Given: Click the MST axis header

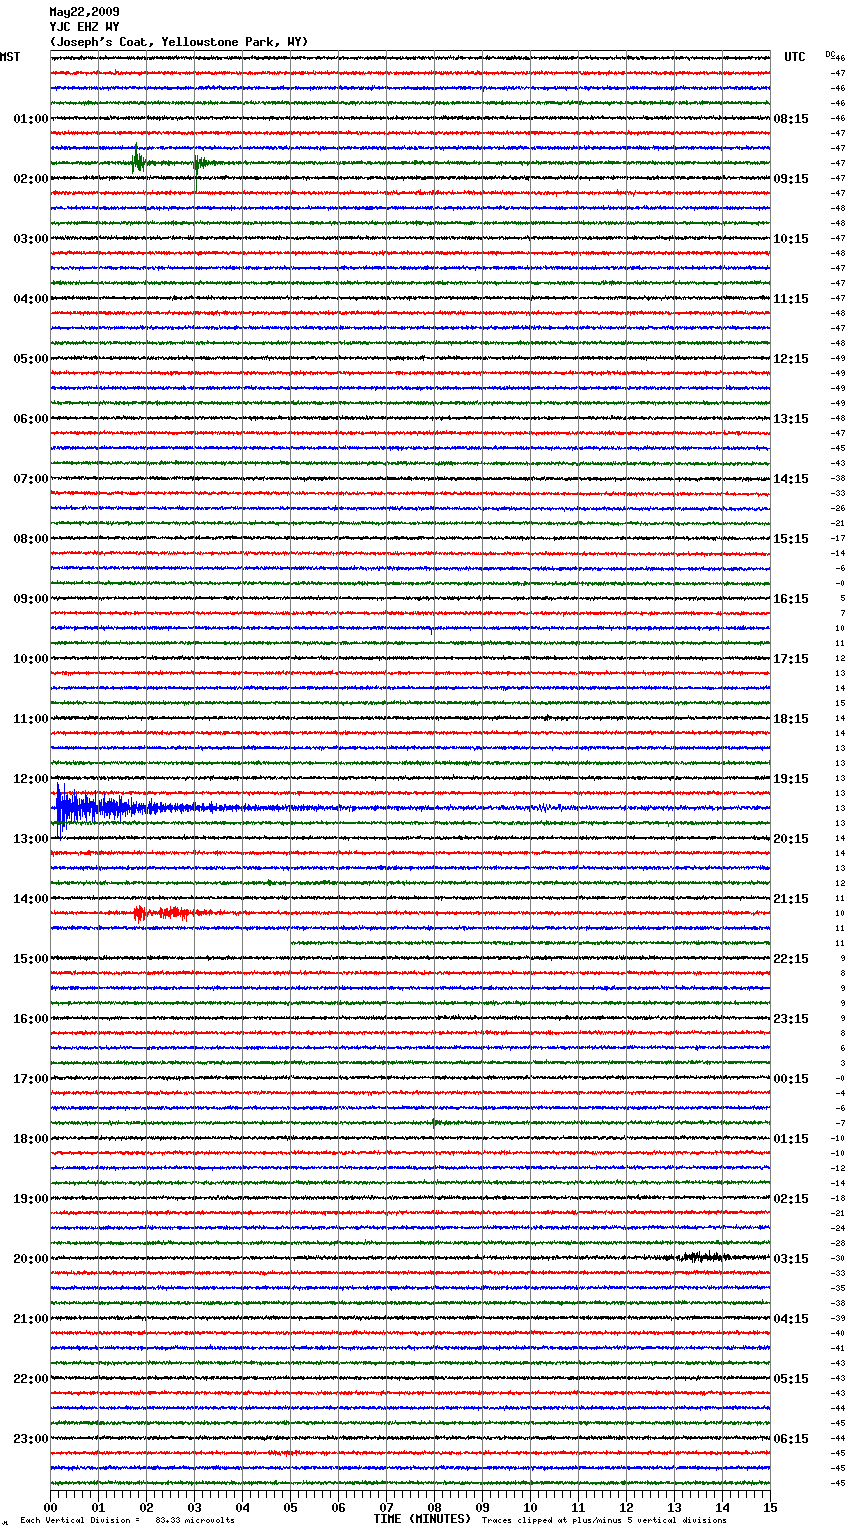Looking at the screenshot, I should 10,57.
